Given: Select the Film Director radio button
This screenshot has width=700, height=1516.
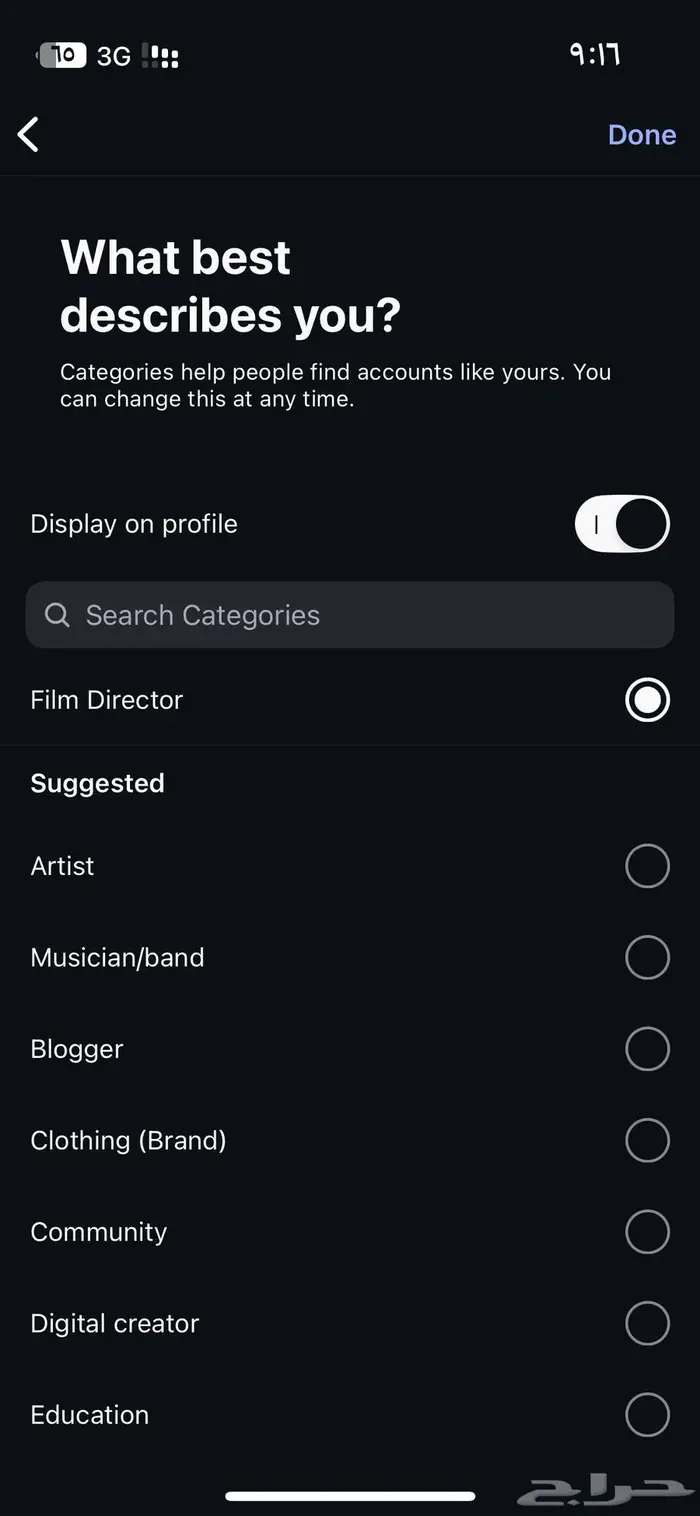Looking at the screenshot, I should tap(647, 700).
